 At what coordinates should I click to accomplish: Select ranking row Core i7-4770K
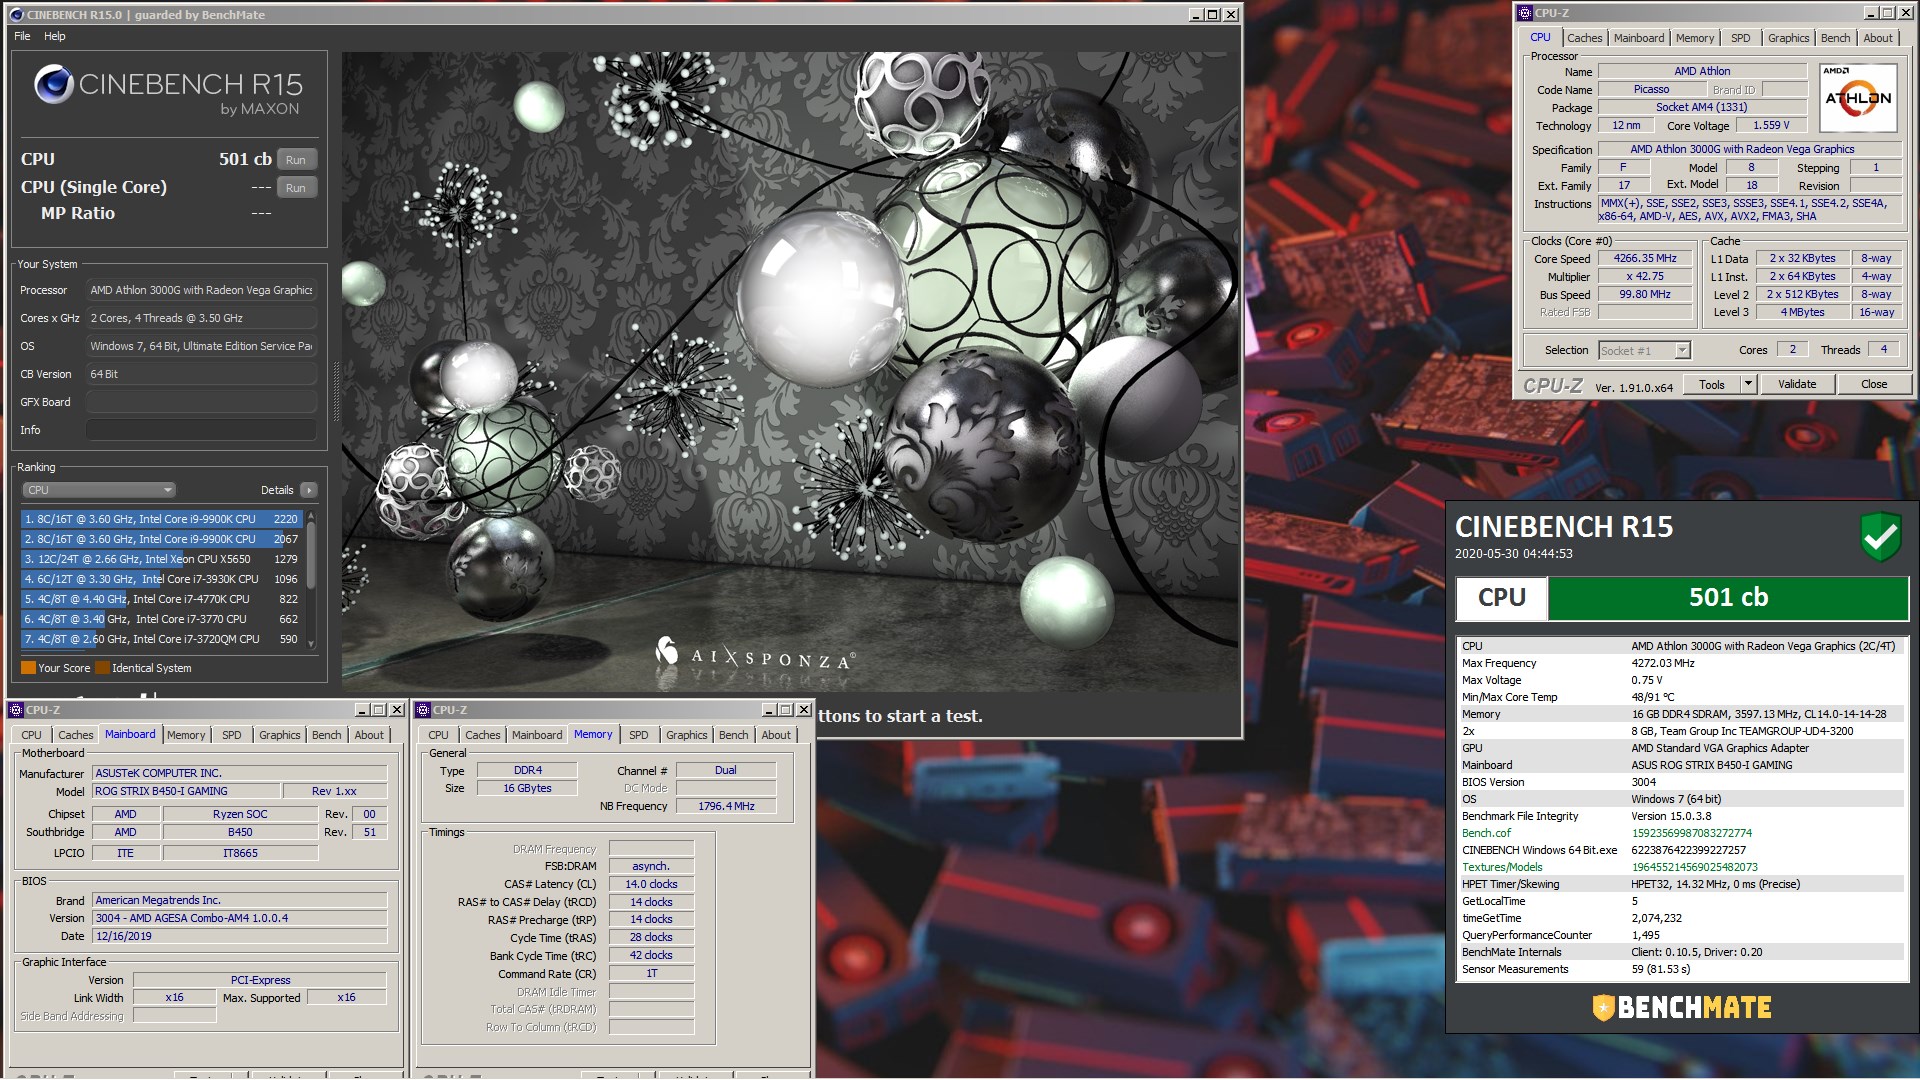click(x=161, y=599)
